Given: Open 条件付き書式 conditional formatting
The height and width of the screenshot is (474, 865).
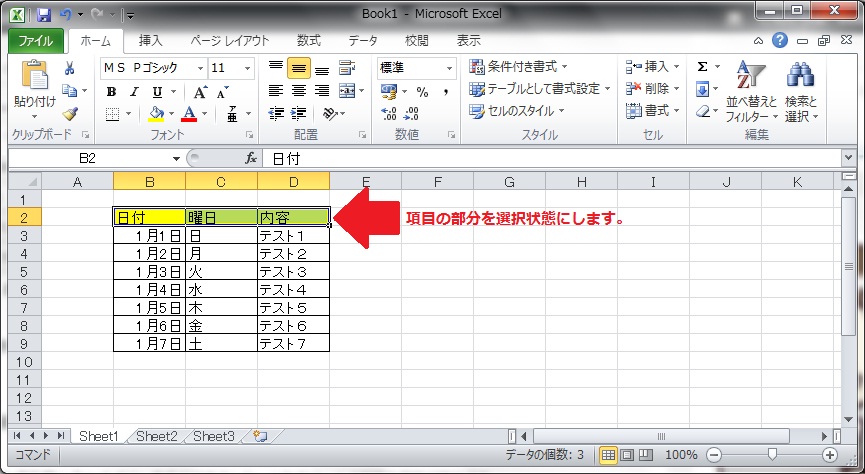Looking at the screenshot, I should 517,67.
